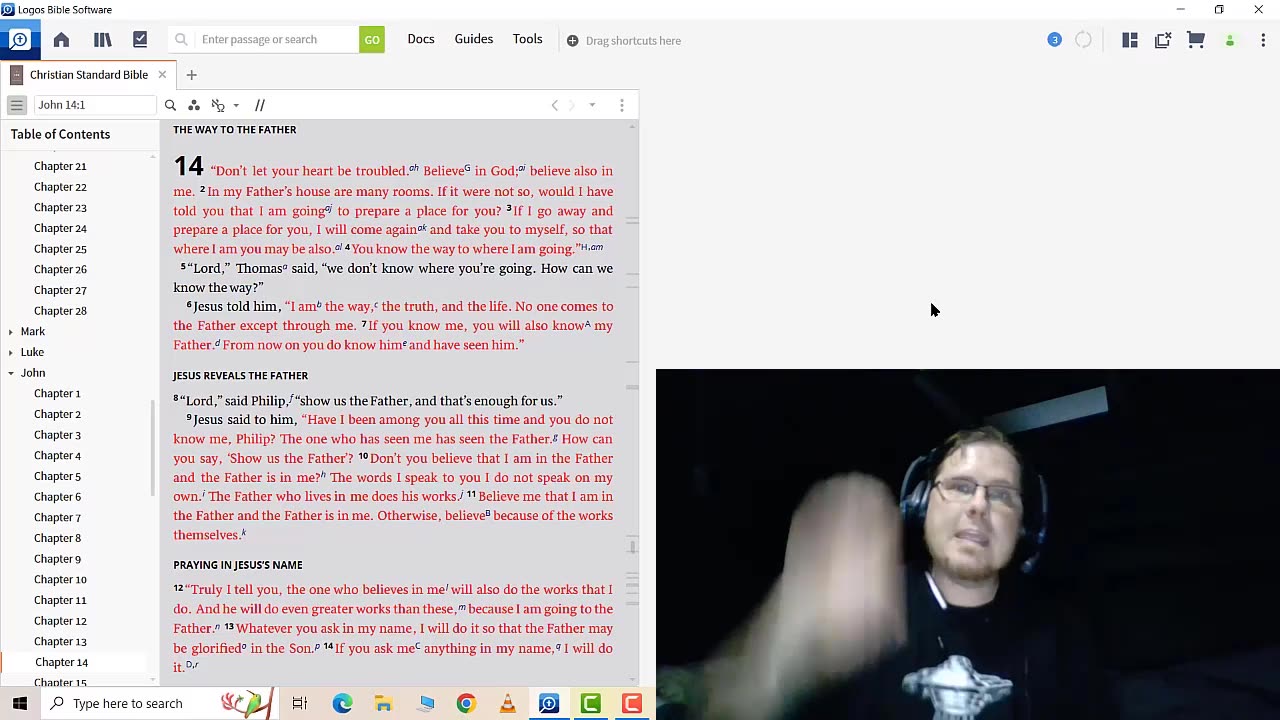Open the store shopping cart icon
1280x720 pixels.
point(1196,40)
